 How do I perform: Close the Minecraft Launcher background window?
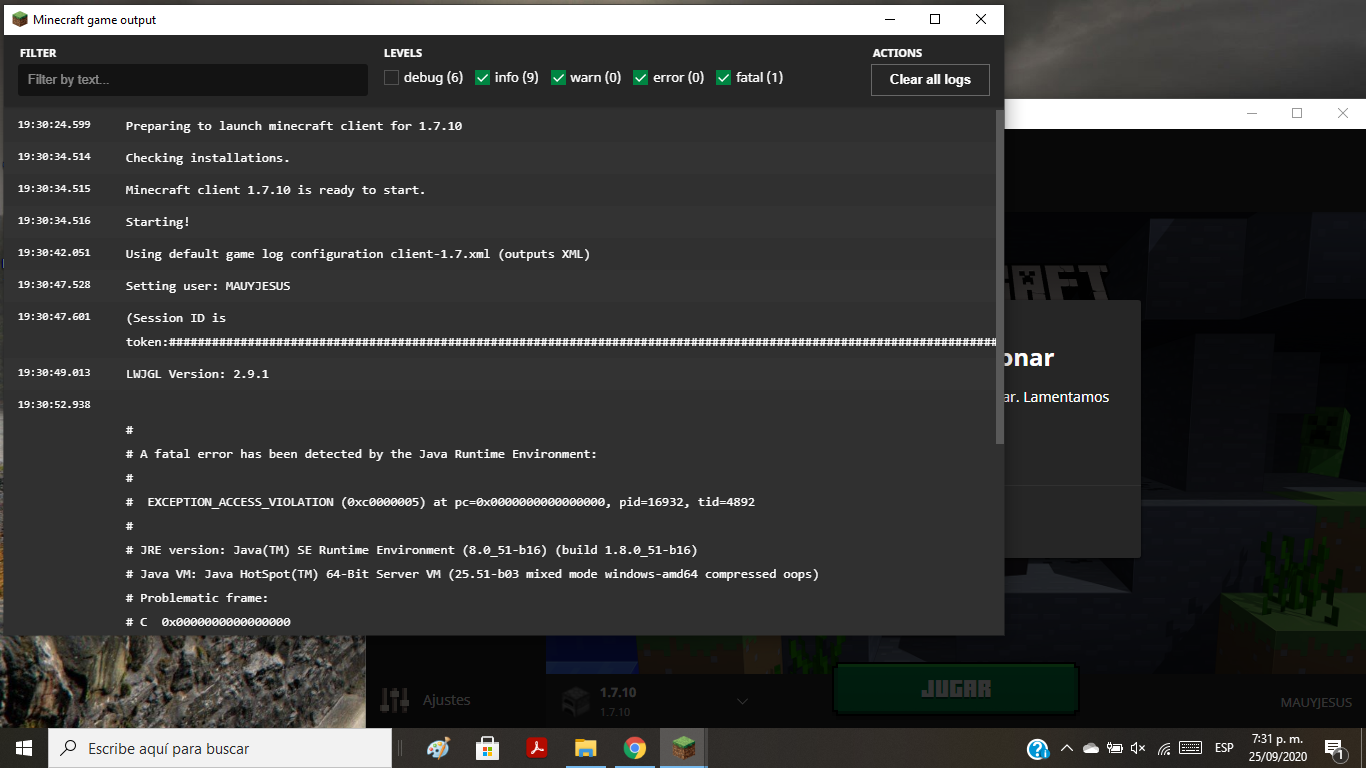tap(1343, 113)
